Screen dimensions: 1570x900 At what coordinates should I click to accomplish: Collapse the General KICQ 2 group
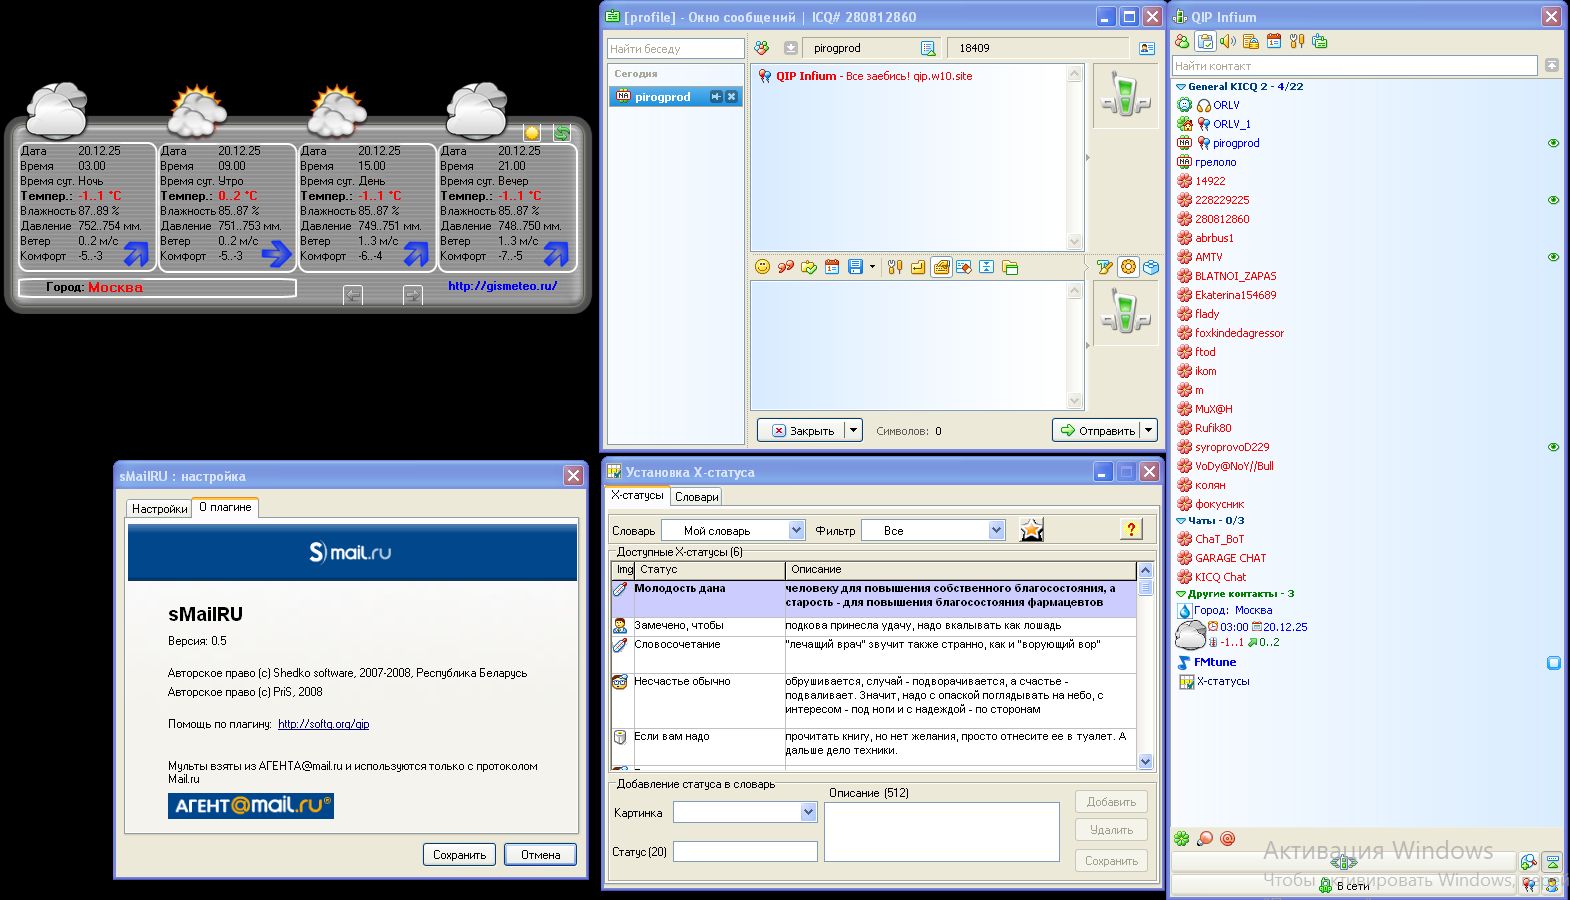(x=1181, y=87)
